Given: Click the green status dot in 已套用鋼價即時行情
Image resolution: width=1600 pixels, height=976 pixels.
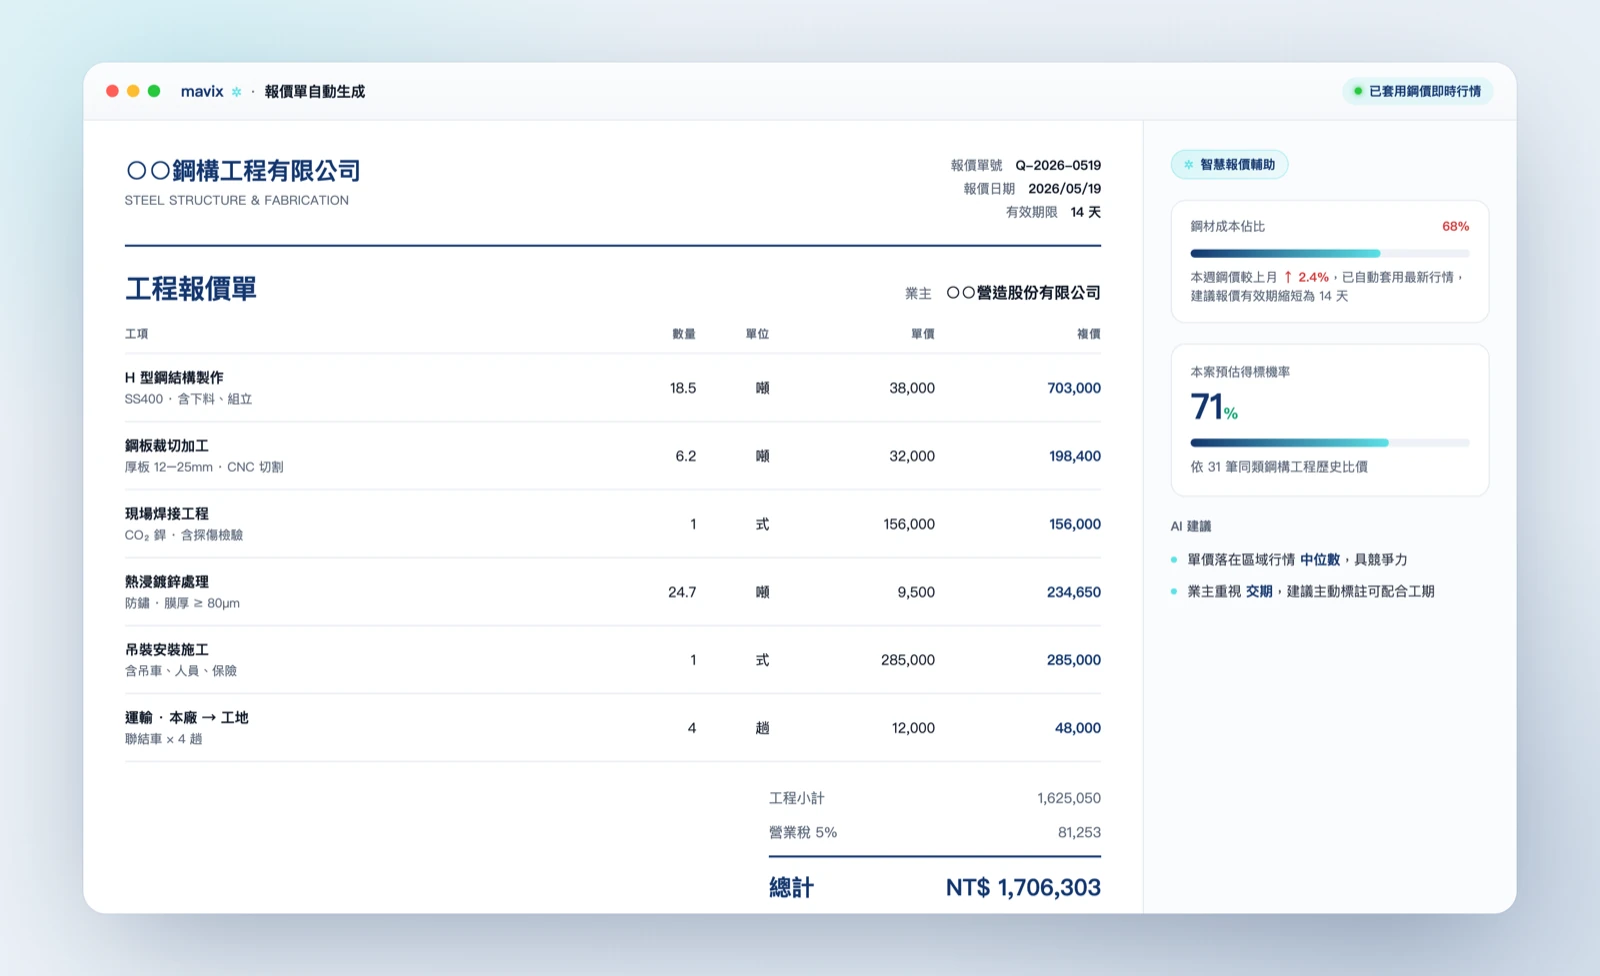Looking at the screenshot, I should (x=1358, y=91).
